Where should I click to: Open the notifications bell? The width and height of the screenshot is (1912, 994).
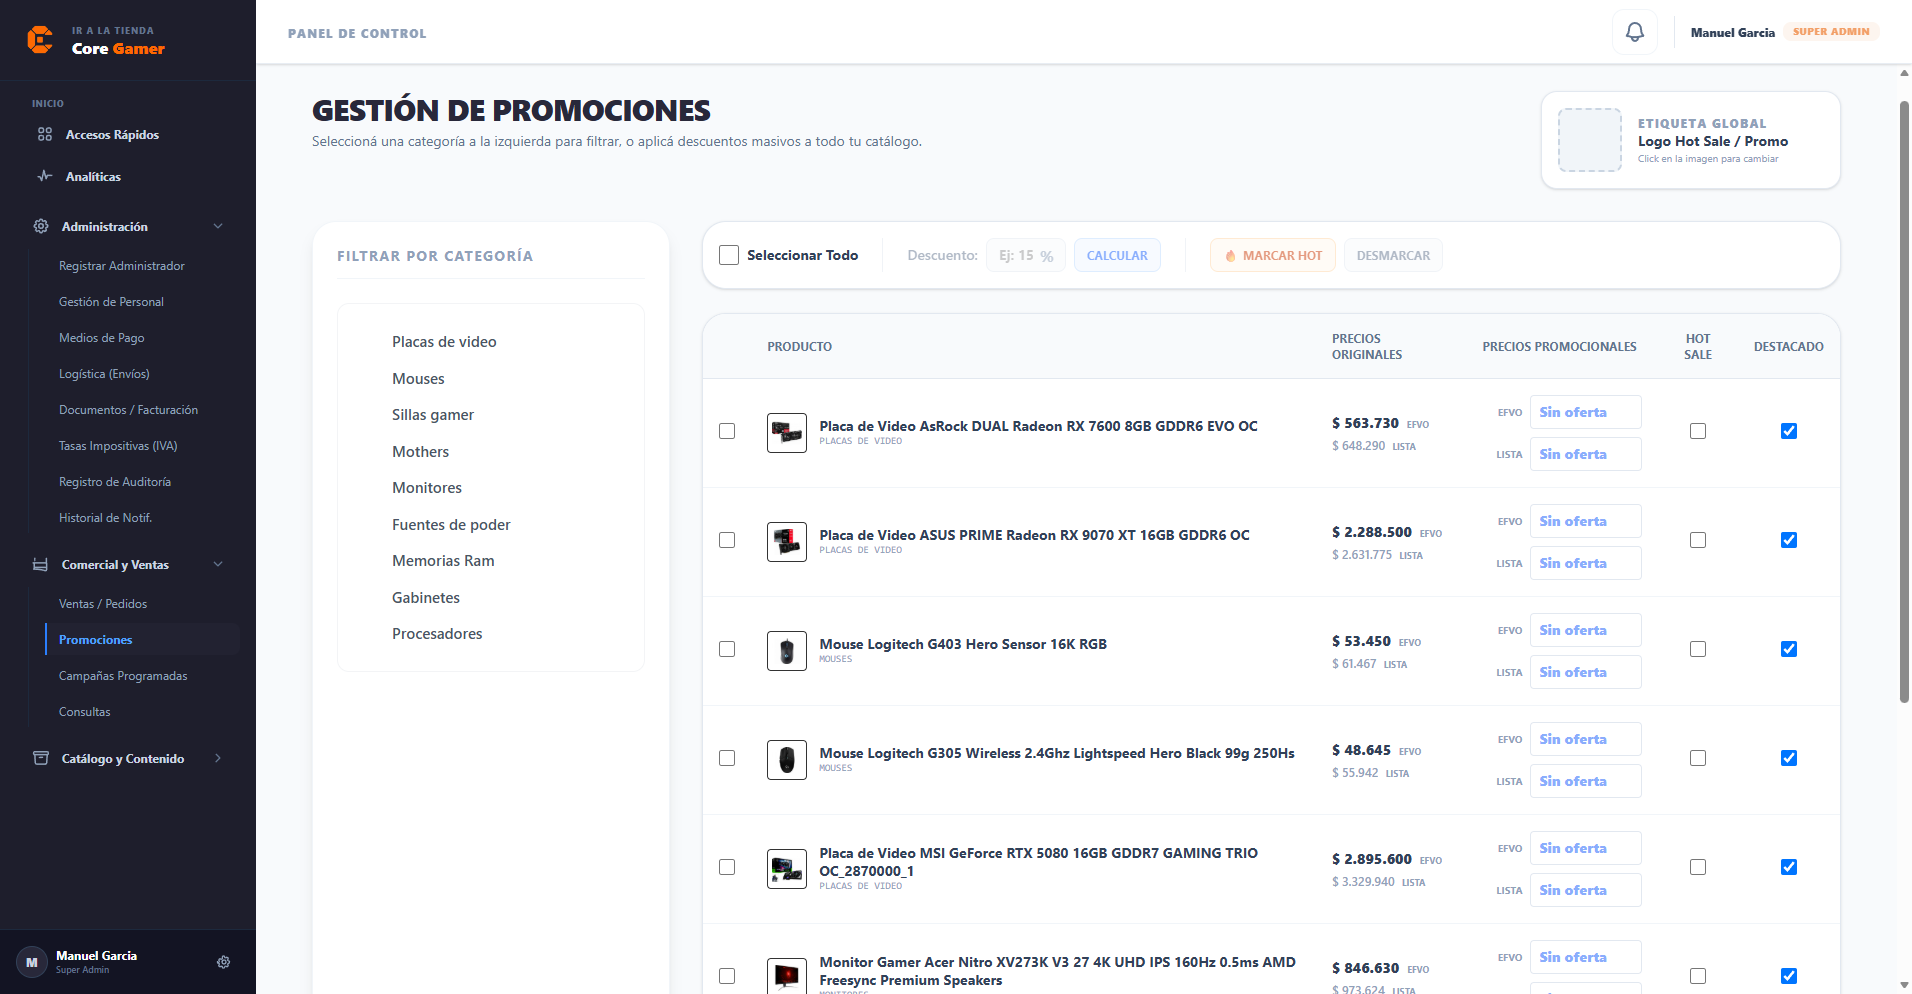1634,32
